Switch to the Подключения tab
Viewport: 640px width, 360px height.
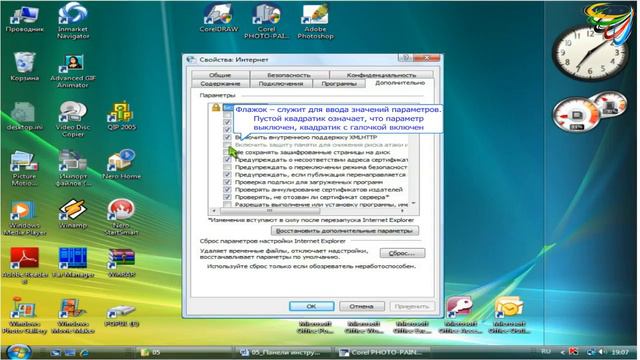pyautogui.click(x=281, y=83)
